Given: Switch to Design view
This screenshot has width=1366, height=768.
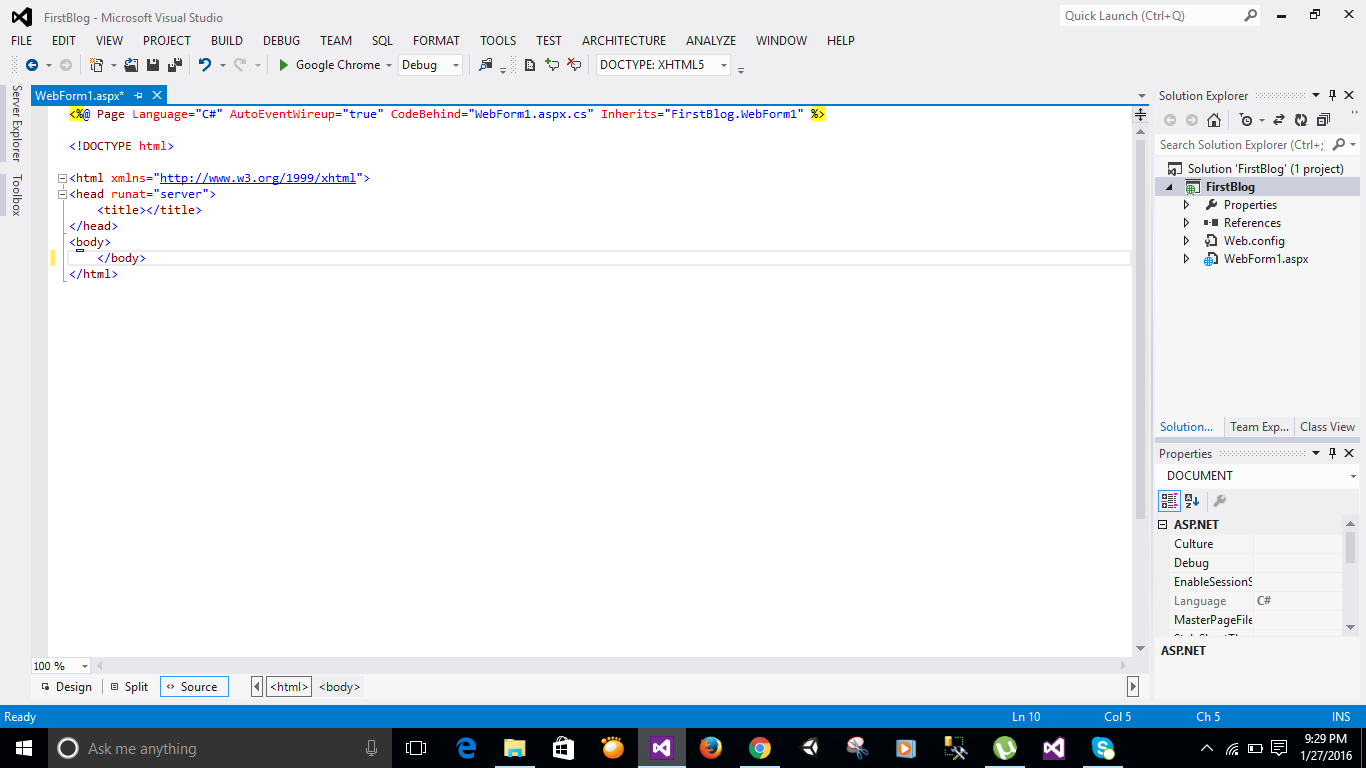Looking at the screenshot, I should pos(66,687).
